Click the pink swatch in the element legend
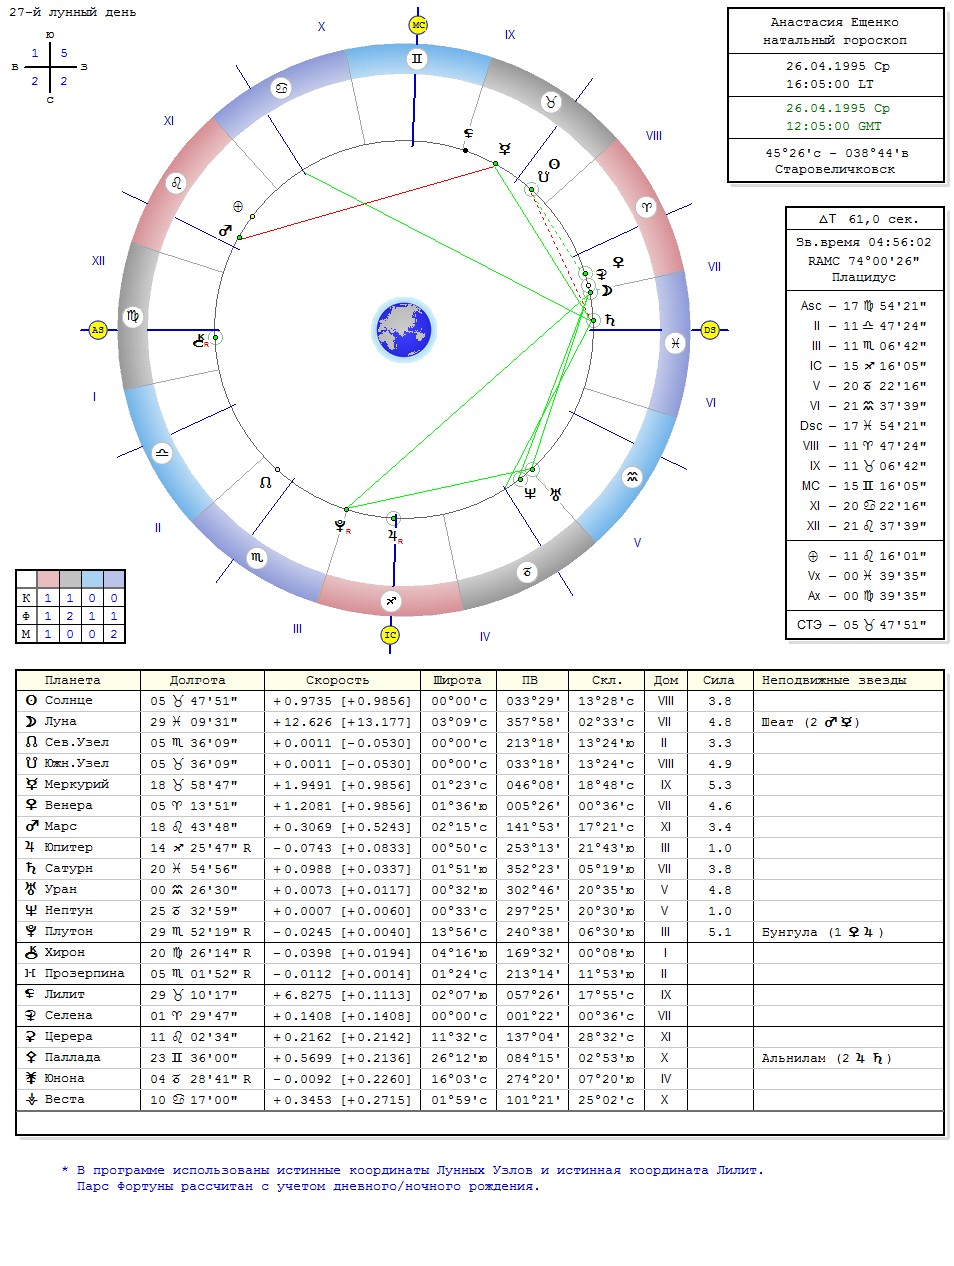The height and width of the screenshot is (1266, 954). (48, 580)
